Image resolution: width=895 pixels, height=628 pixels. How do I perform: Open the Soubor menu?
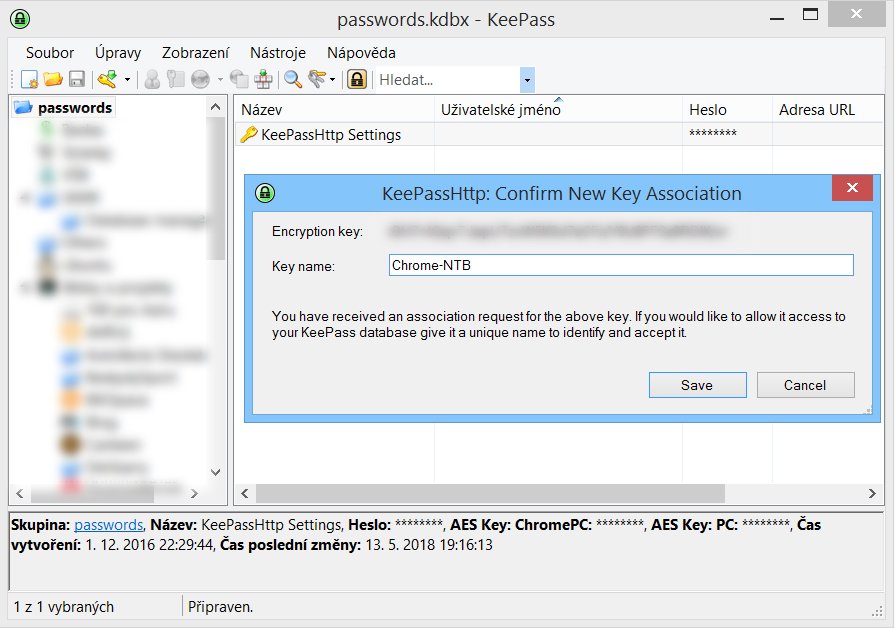pos(50,53)
